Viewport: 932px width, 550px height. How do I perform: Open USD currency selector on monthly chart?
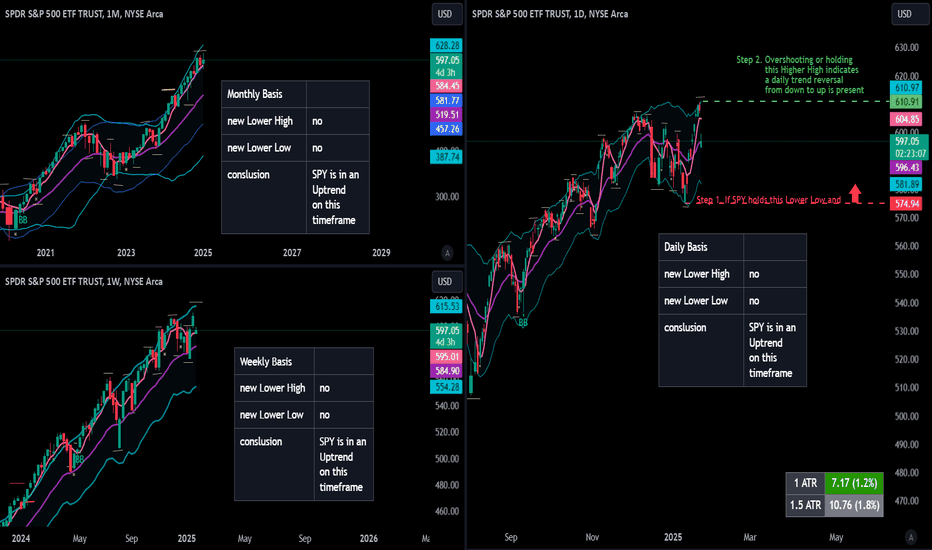pos(446,14)
